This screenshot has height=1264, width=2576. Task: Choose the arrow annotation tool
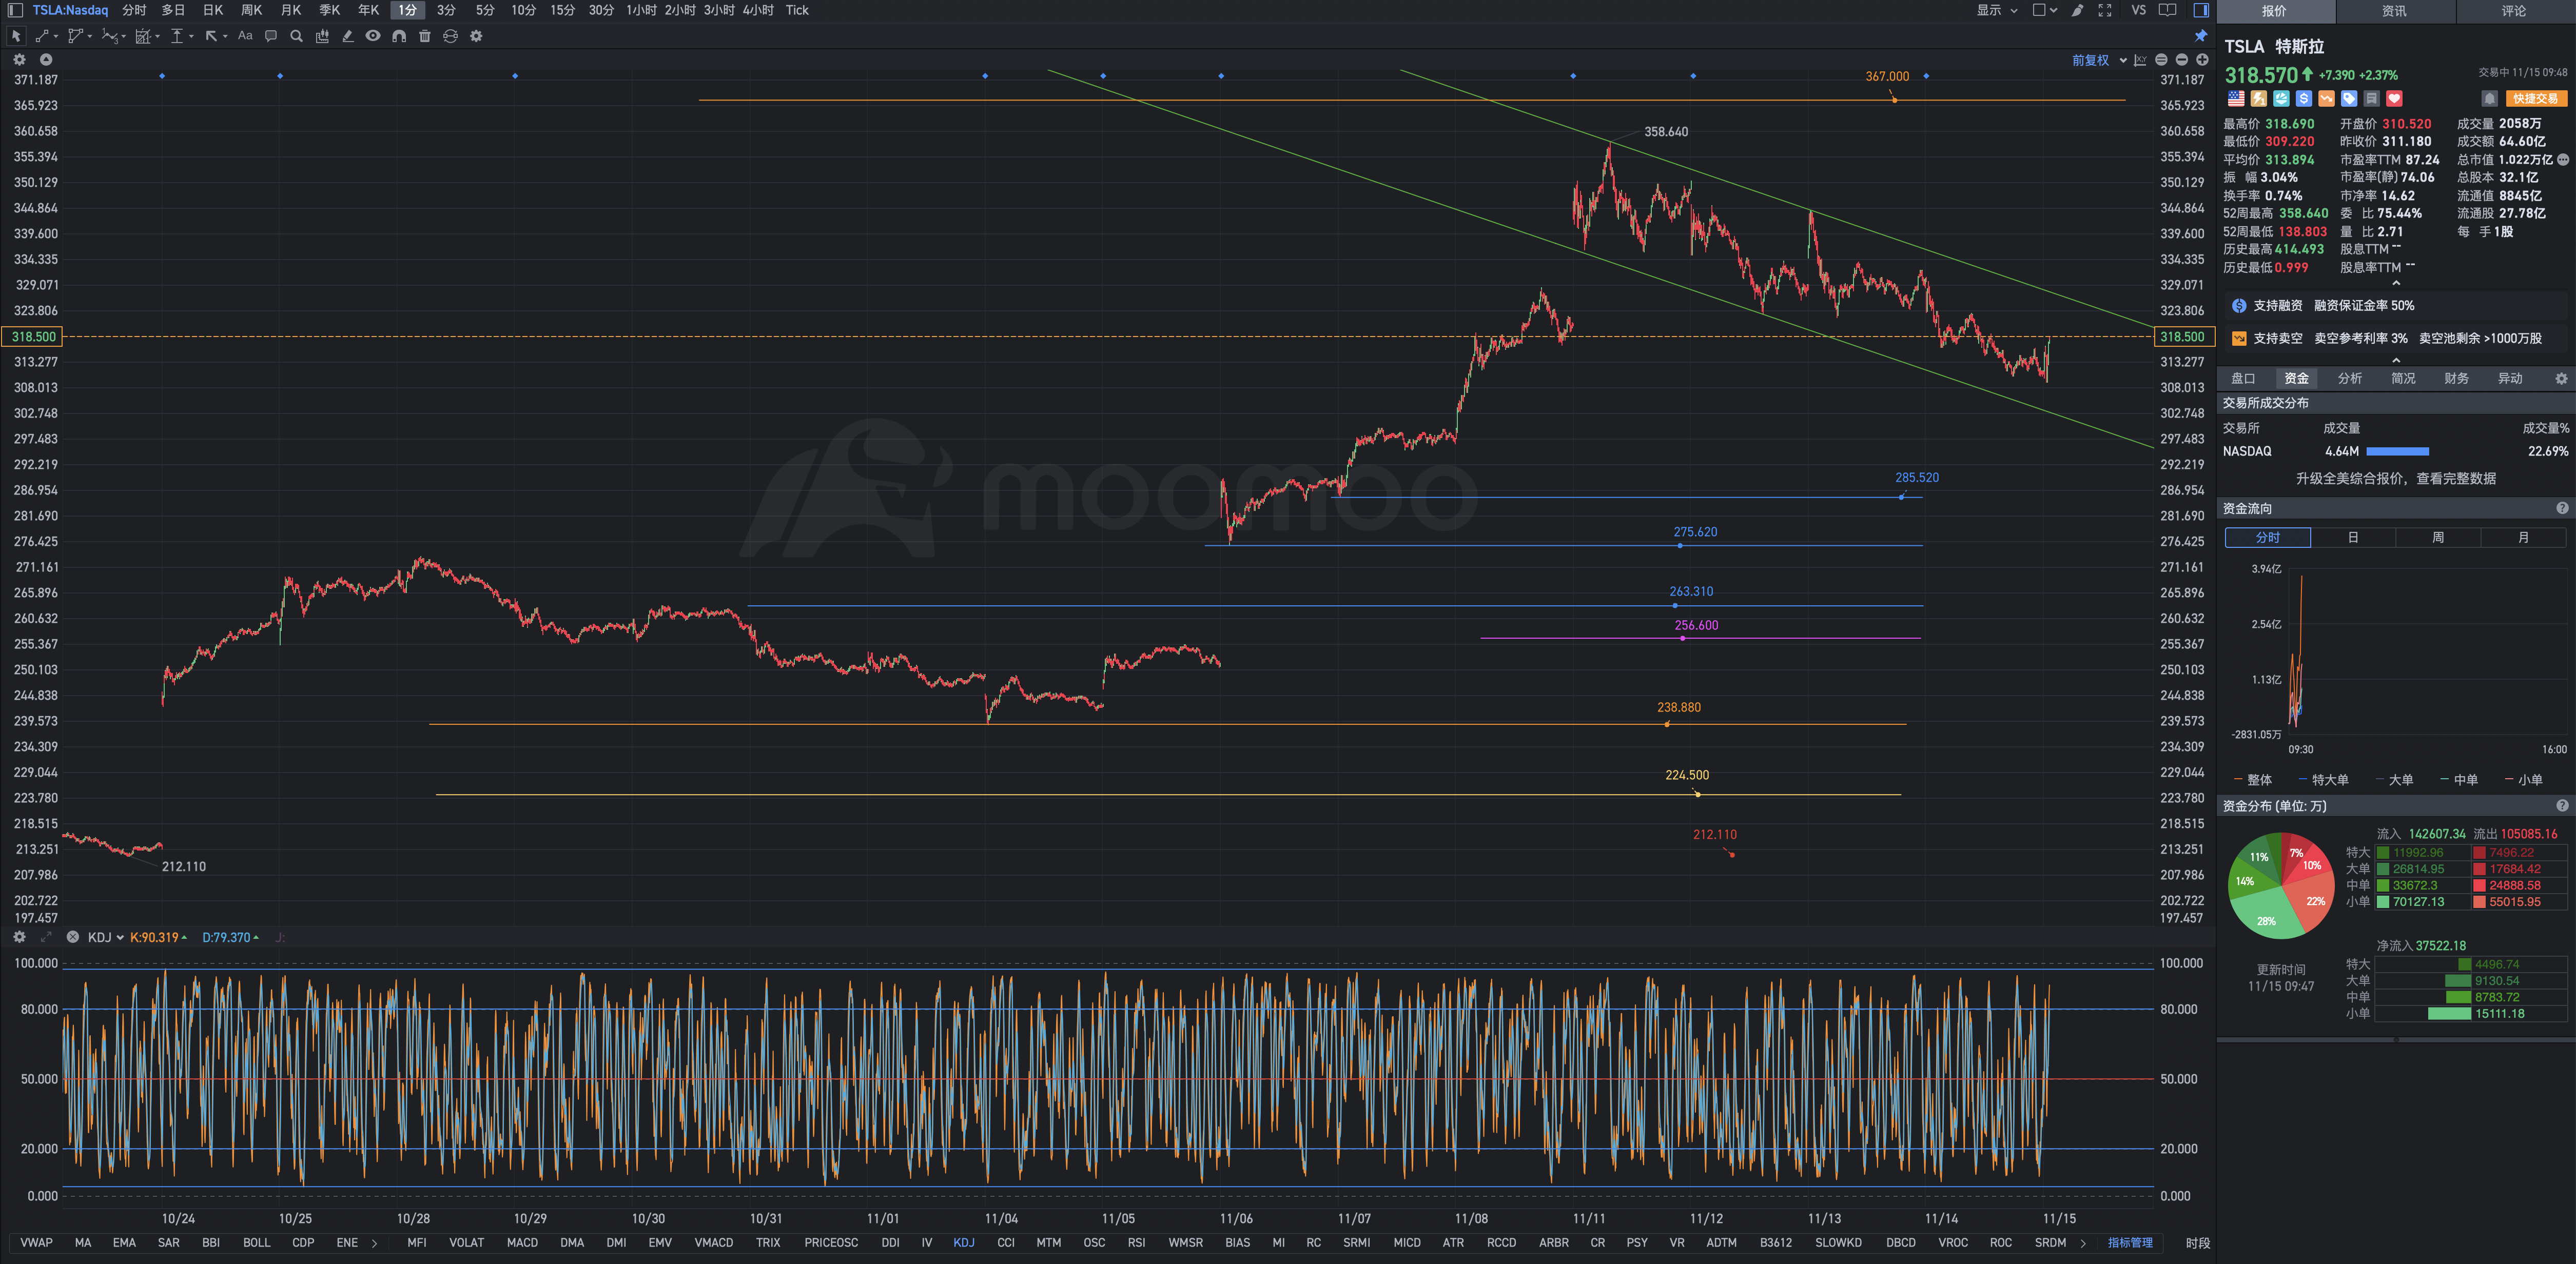(211, 36)
